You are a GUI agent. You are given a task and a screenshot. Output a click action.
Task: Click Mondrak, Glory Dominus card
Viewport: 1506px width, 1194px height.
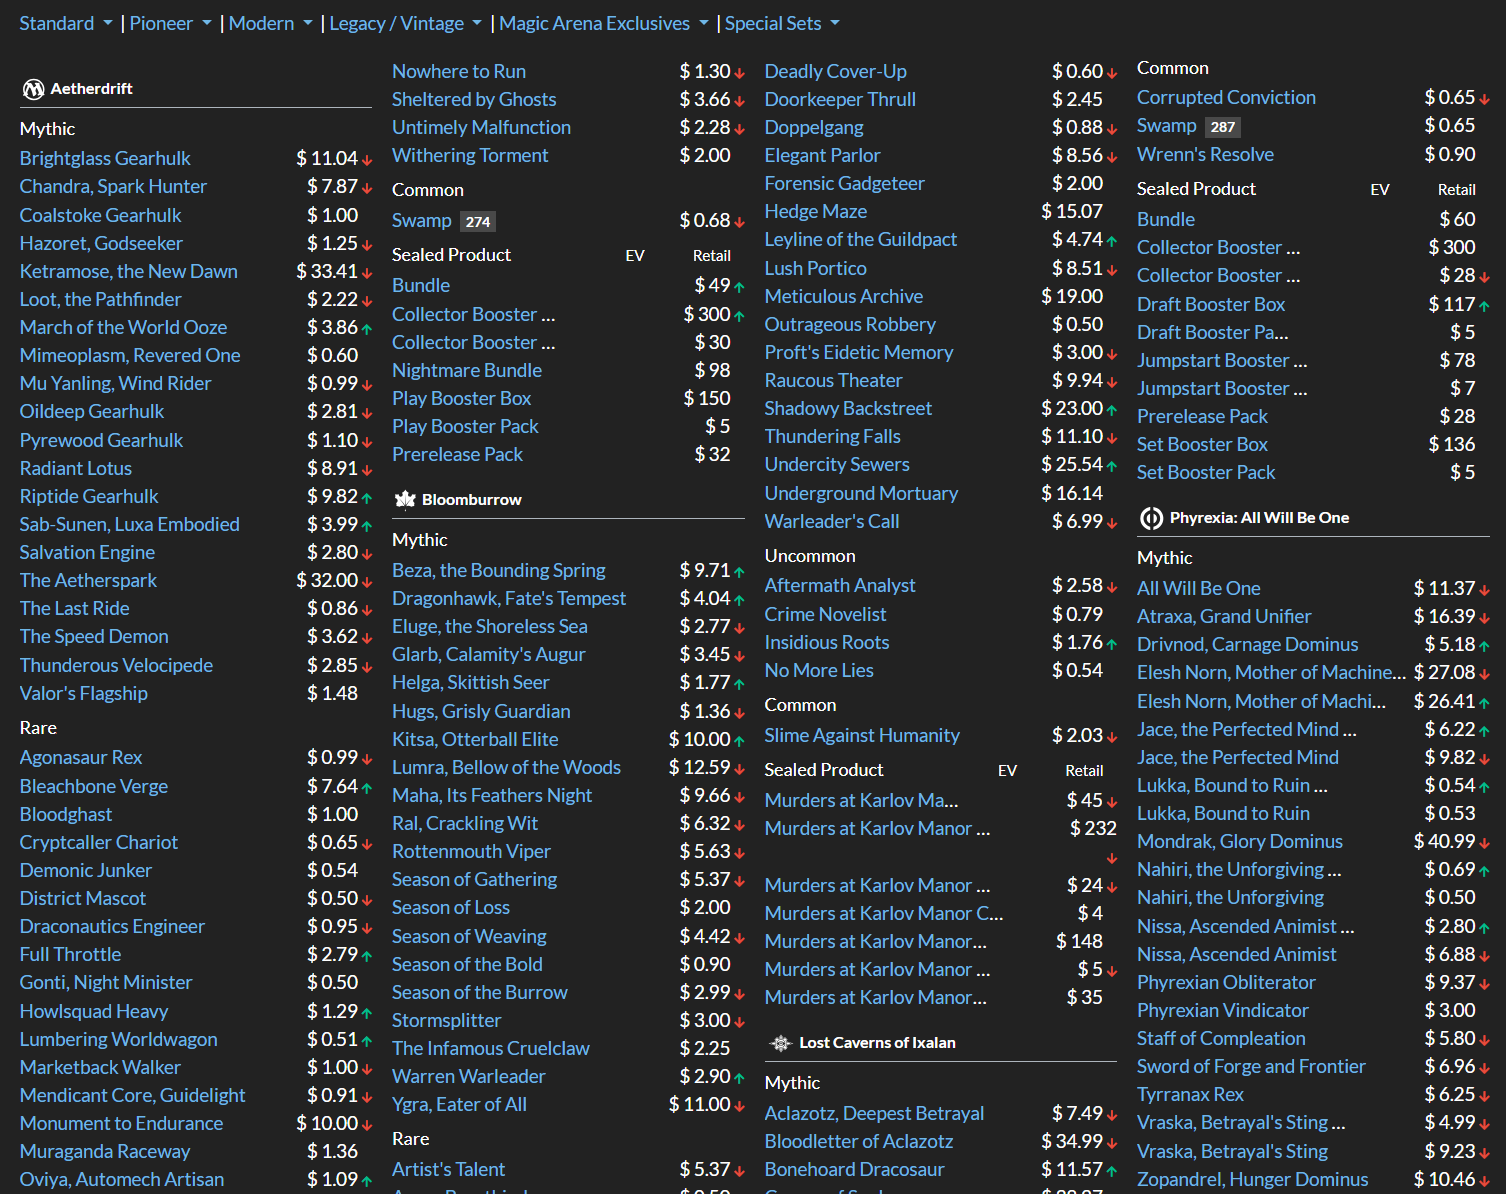click(1240, 841)
